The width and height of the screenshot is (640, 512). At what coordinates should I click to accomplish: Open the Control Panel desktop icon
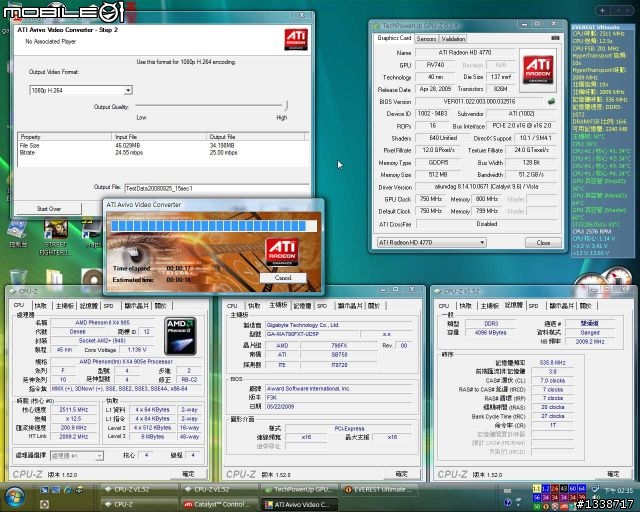(18, 235)
